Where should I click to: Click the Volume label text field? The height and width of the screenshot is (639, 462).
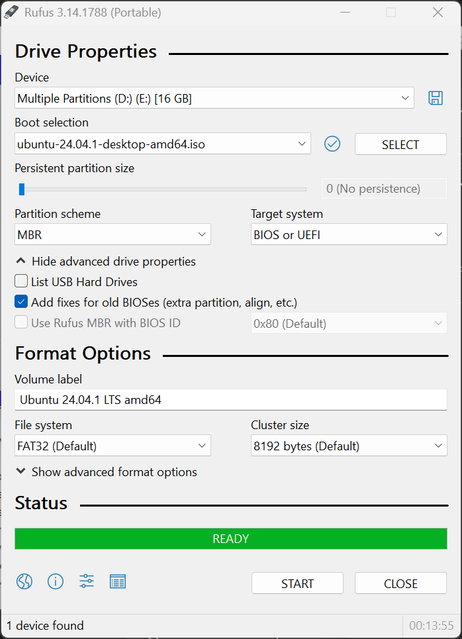[x=231, y=400]
